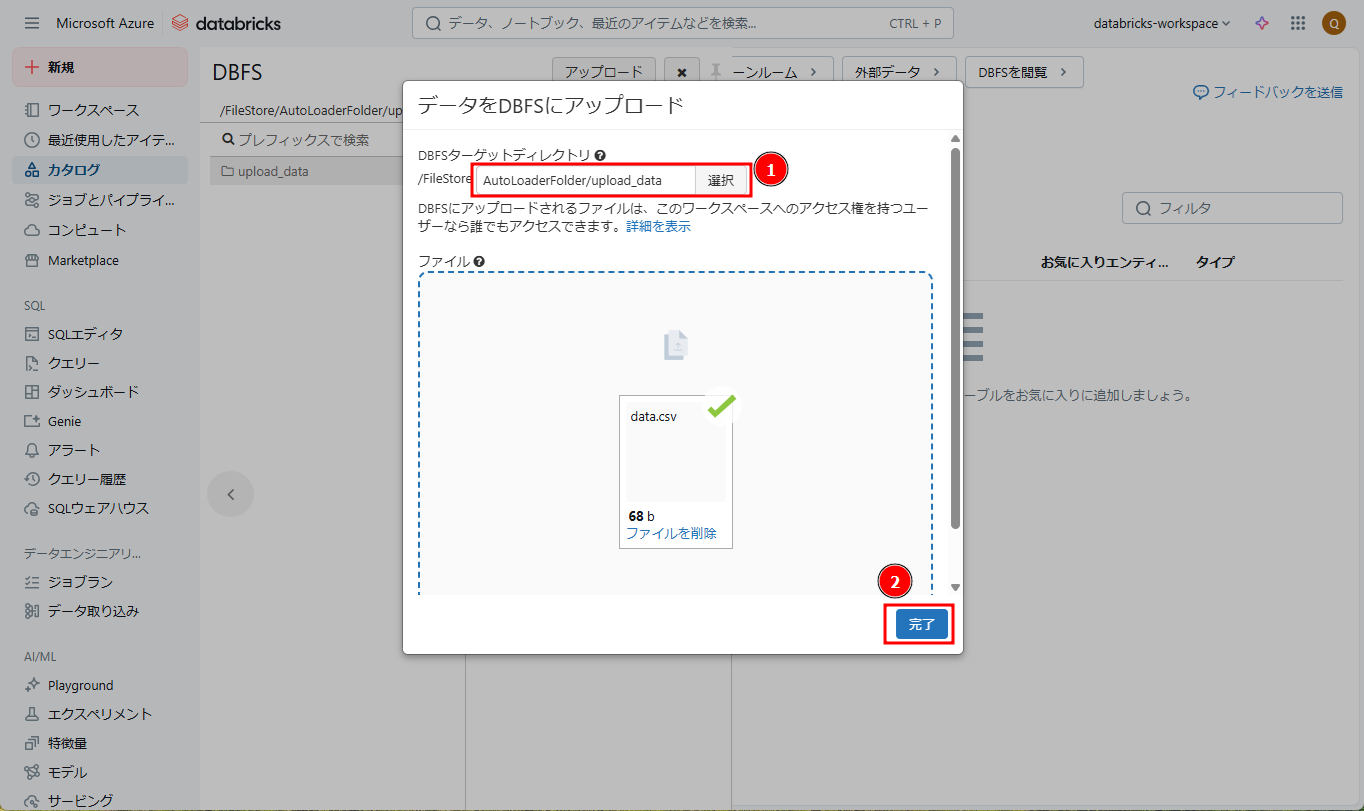Select SQLエディタ from the sidebar

[x=85, y=334]
